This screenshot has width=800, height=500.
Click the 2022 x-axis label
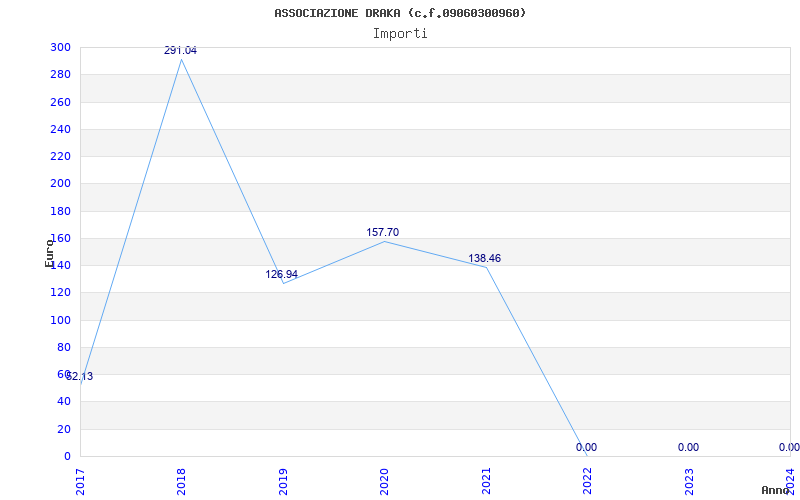[x=587, y=482]
